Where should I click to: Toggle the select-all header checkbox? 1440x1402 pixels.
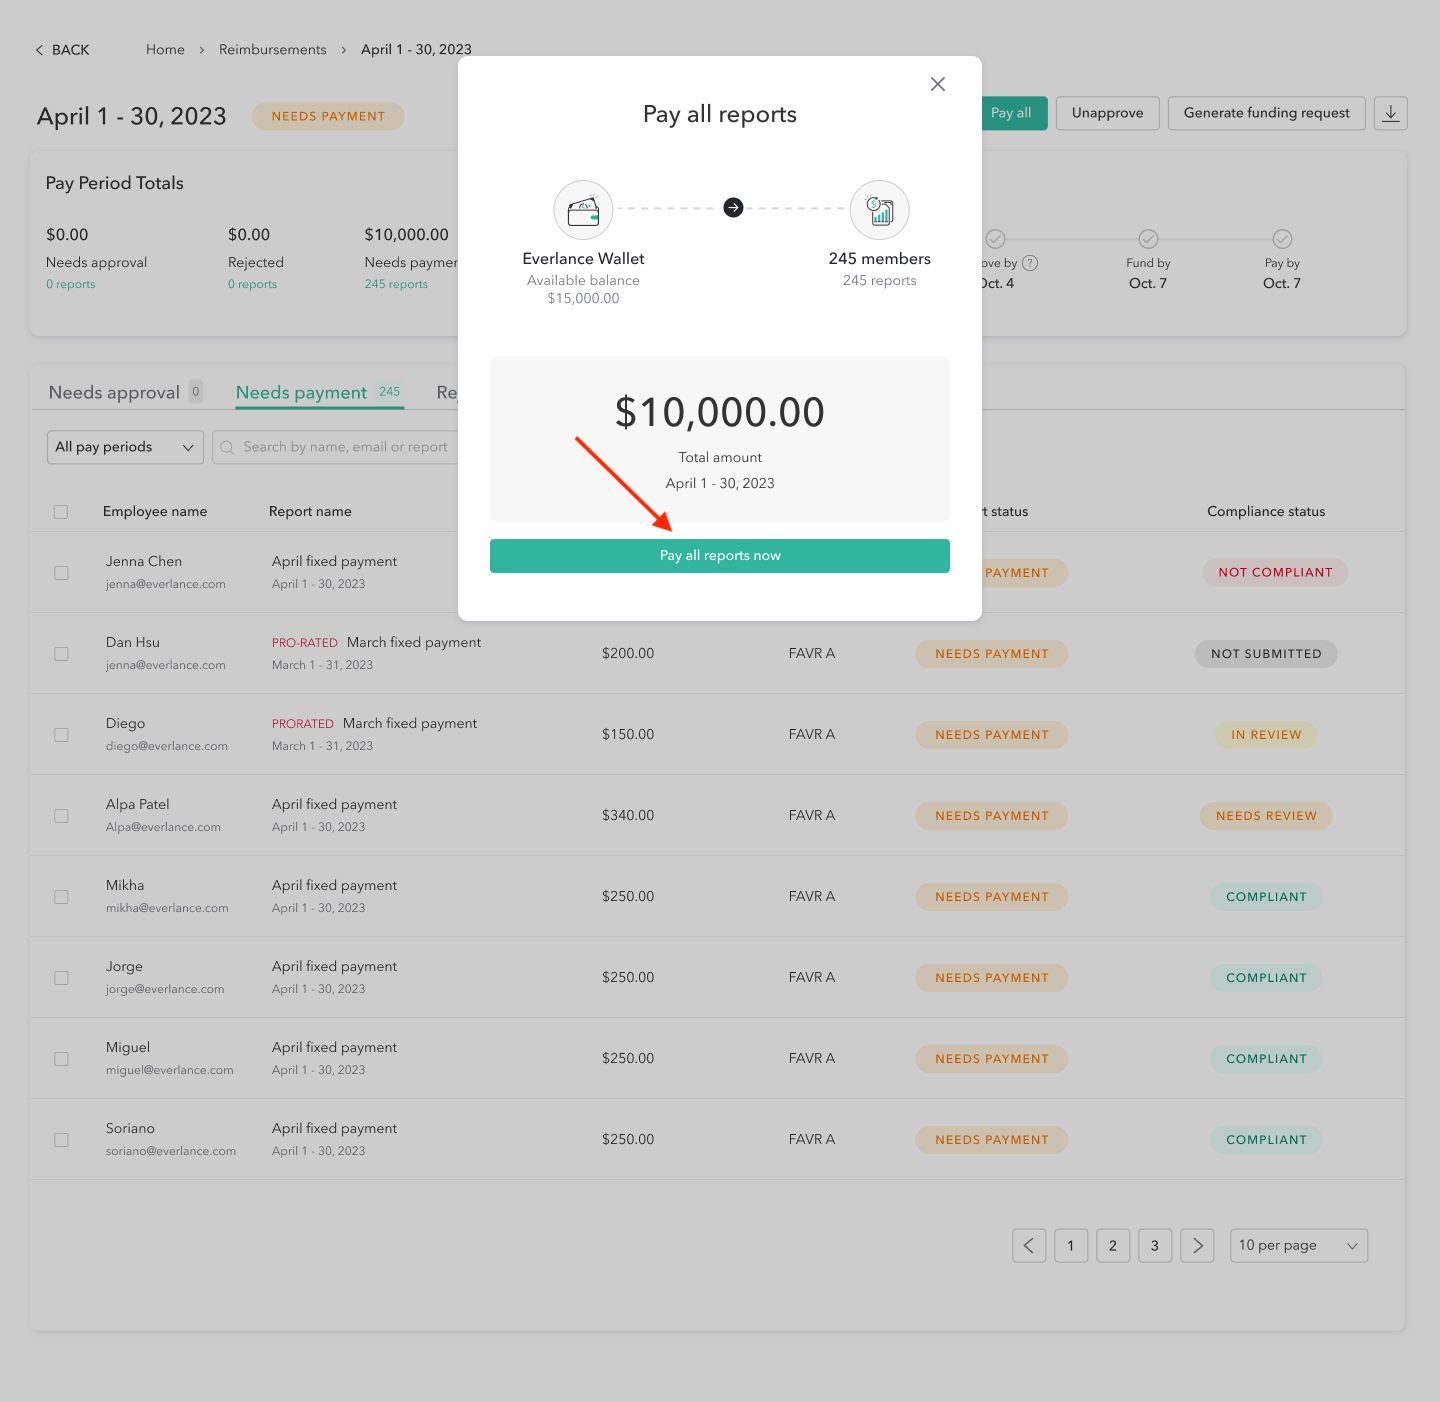[61, 512]
